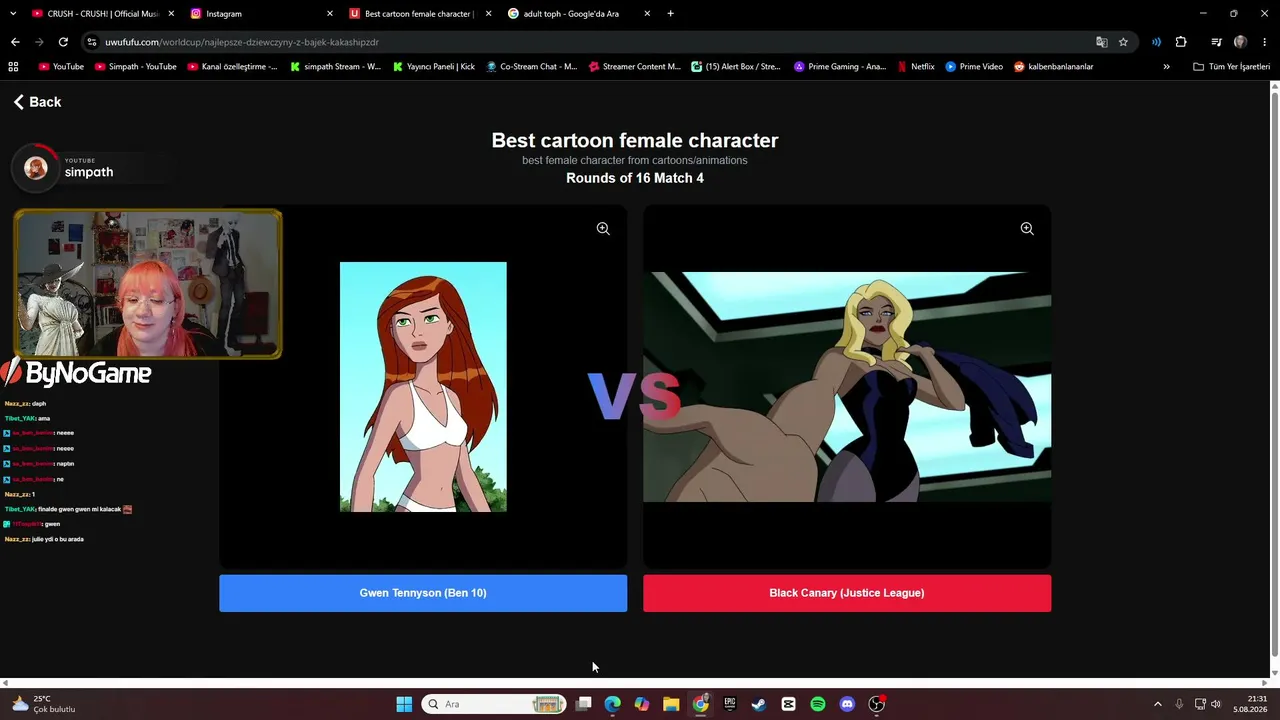The image size is (1280, 720).
Task: Open Discord from the taskbar
Action: point(847,704)
